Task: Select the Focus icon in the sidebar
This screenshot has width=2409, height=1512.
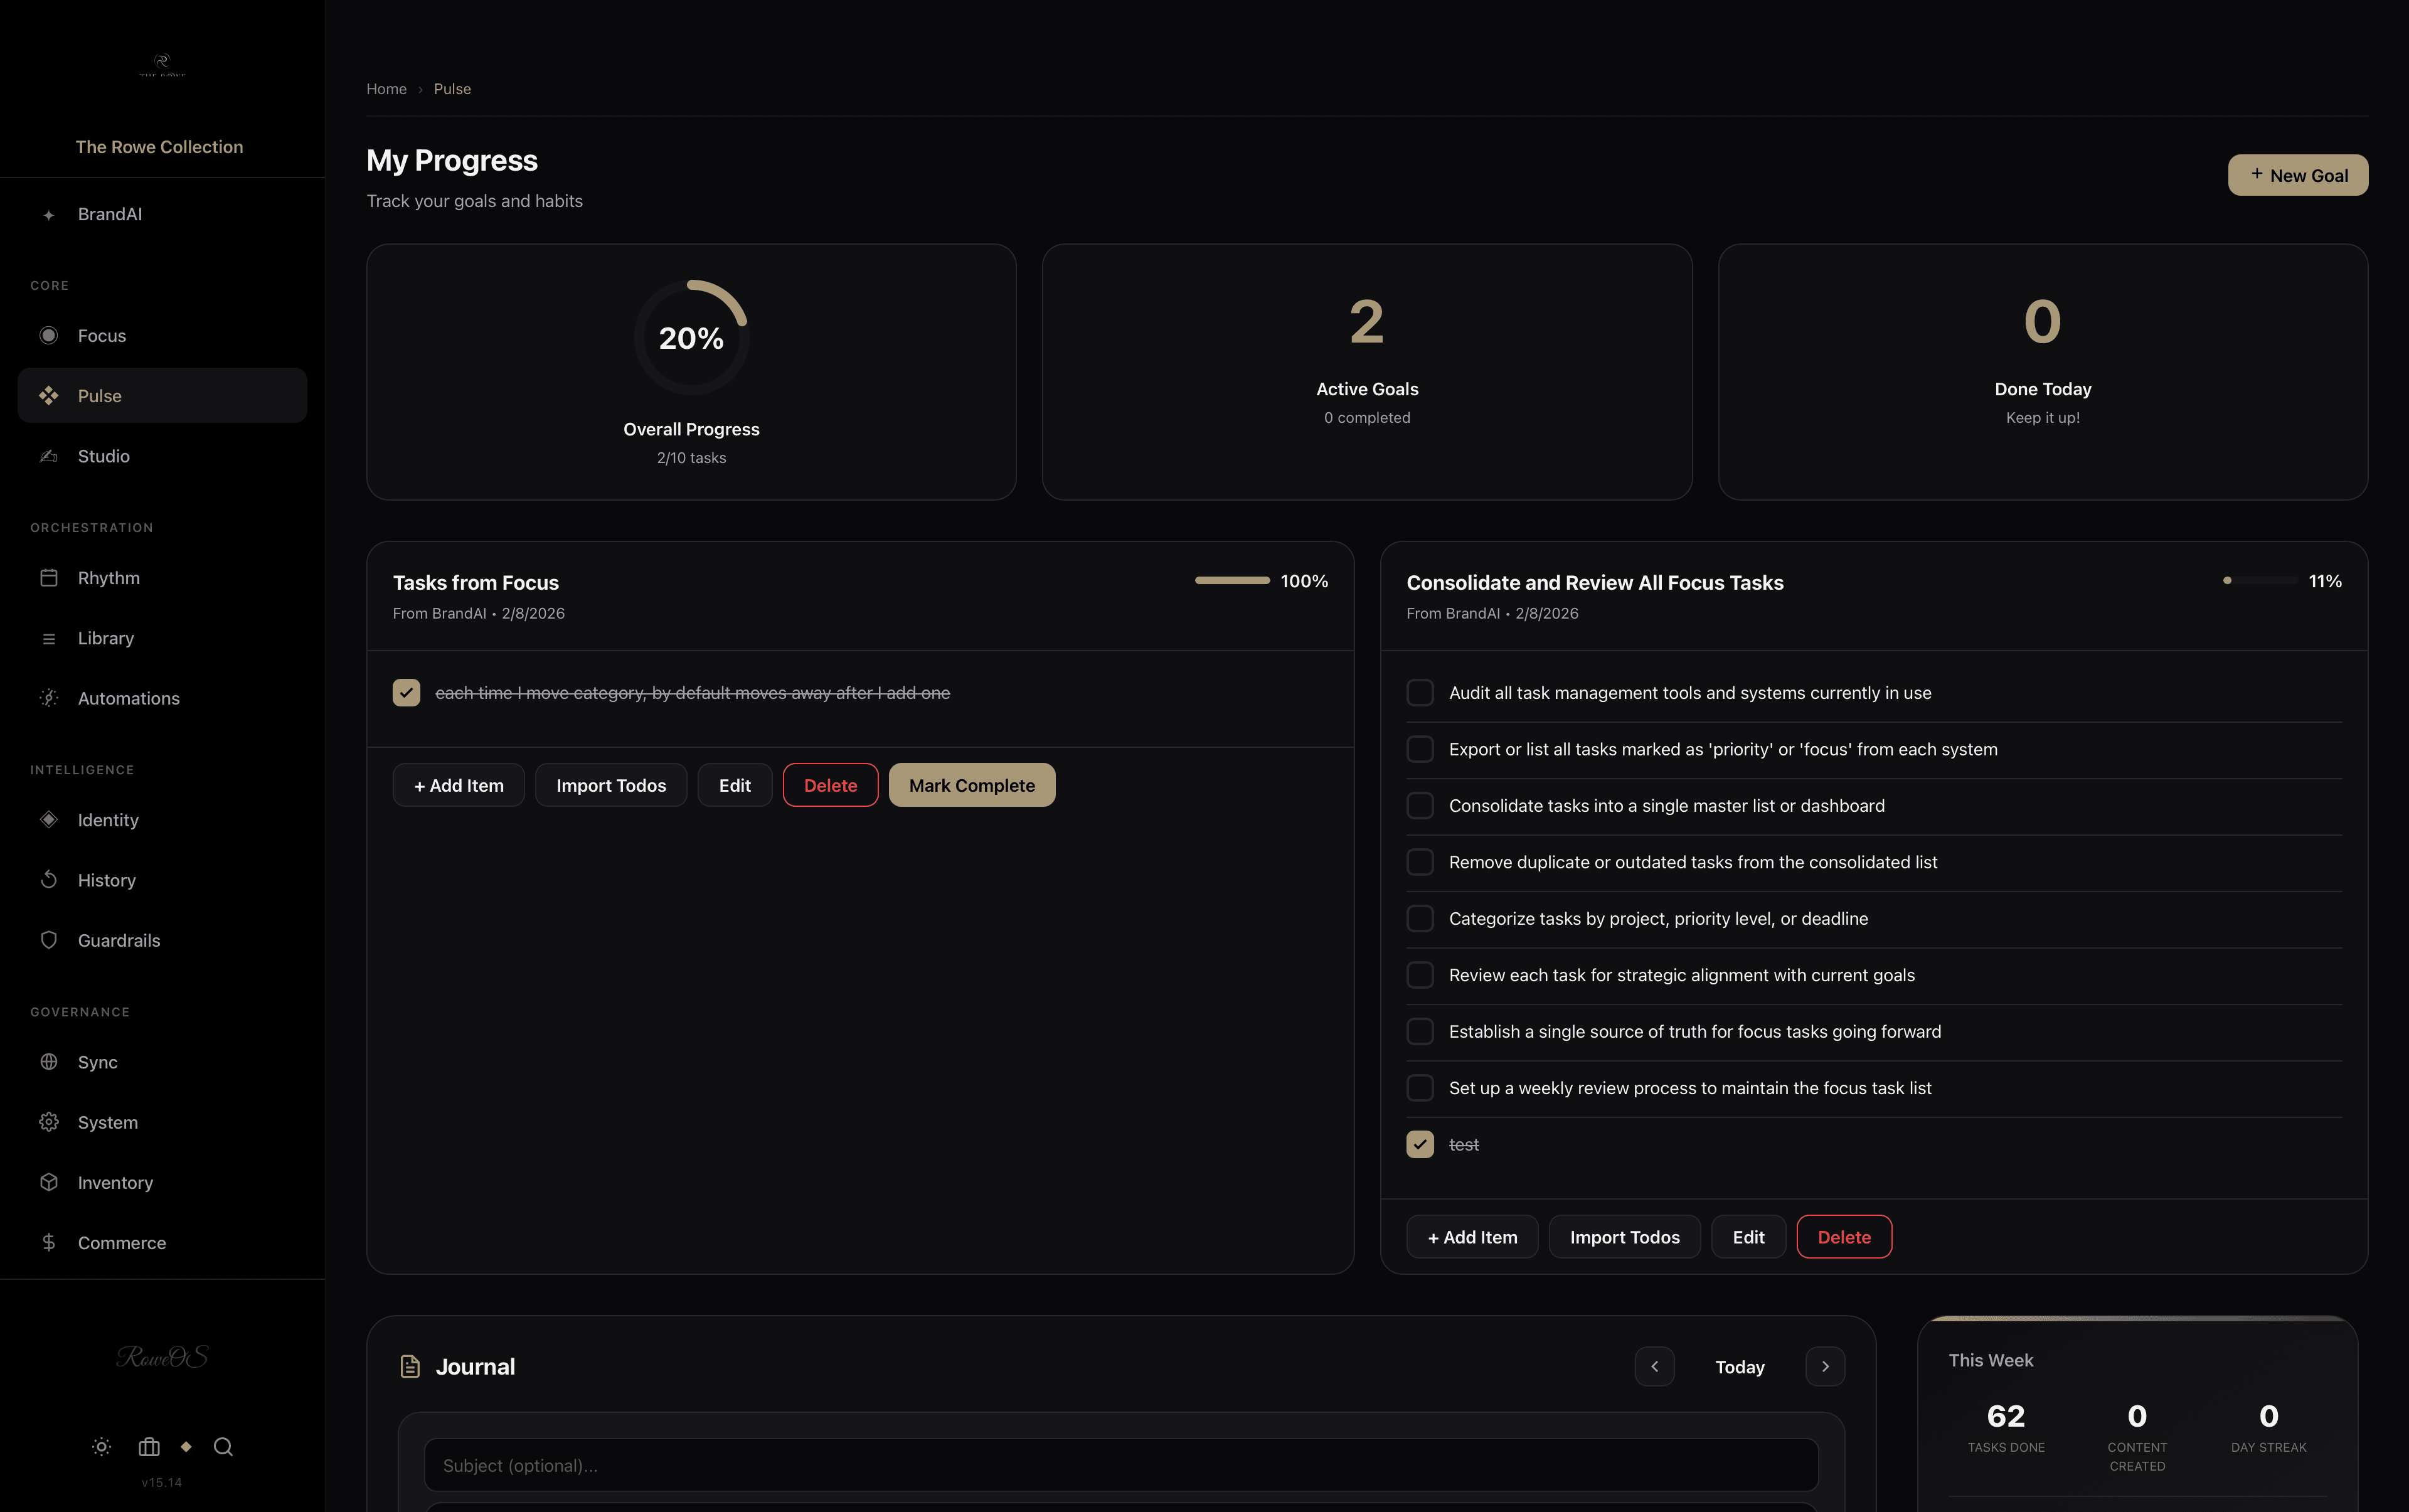Action: (49, 335)
